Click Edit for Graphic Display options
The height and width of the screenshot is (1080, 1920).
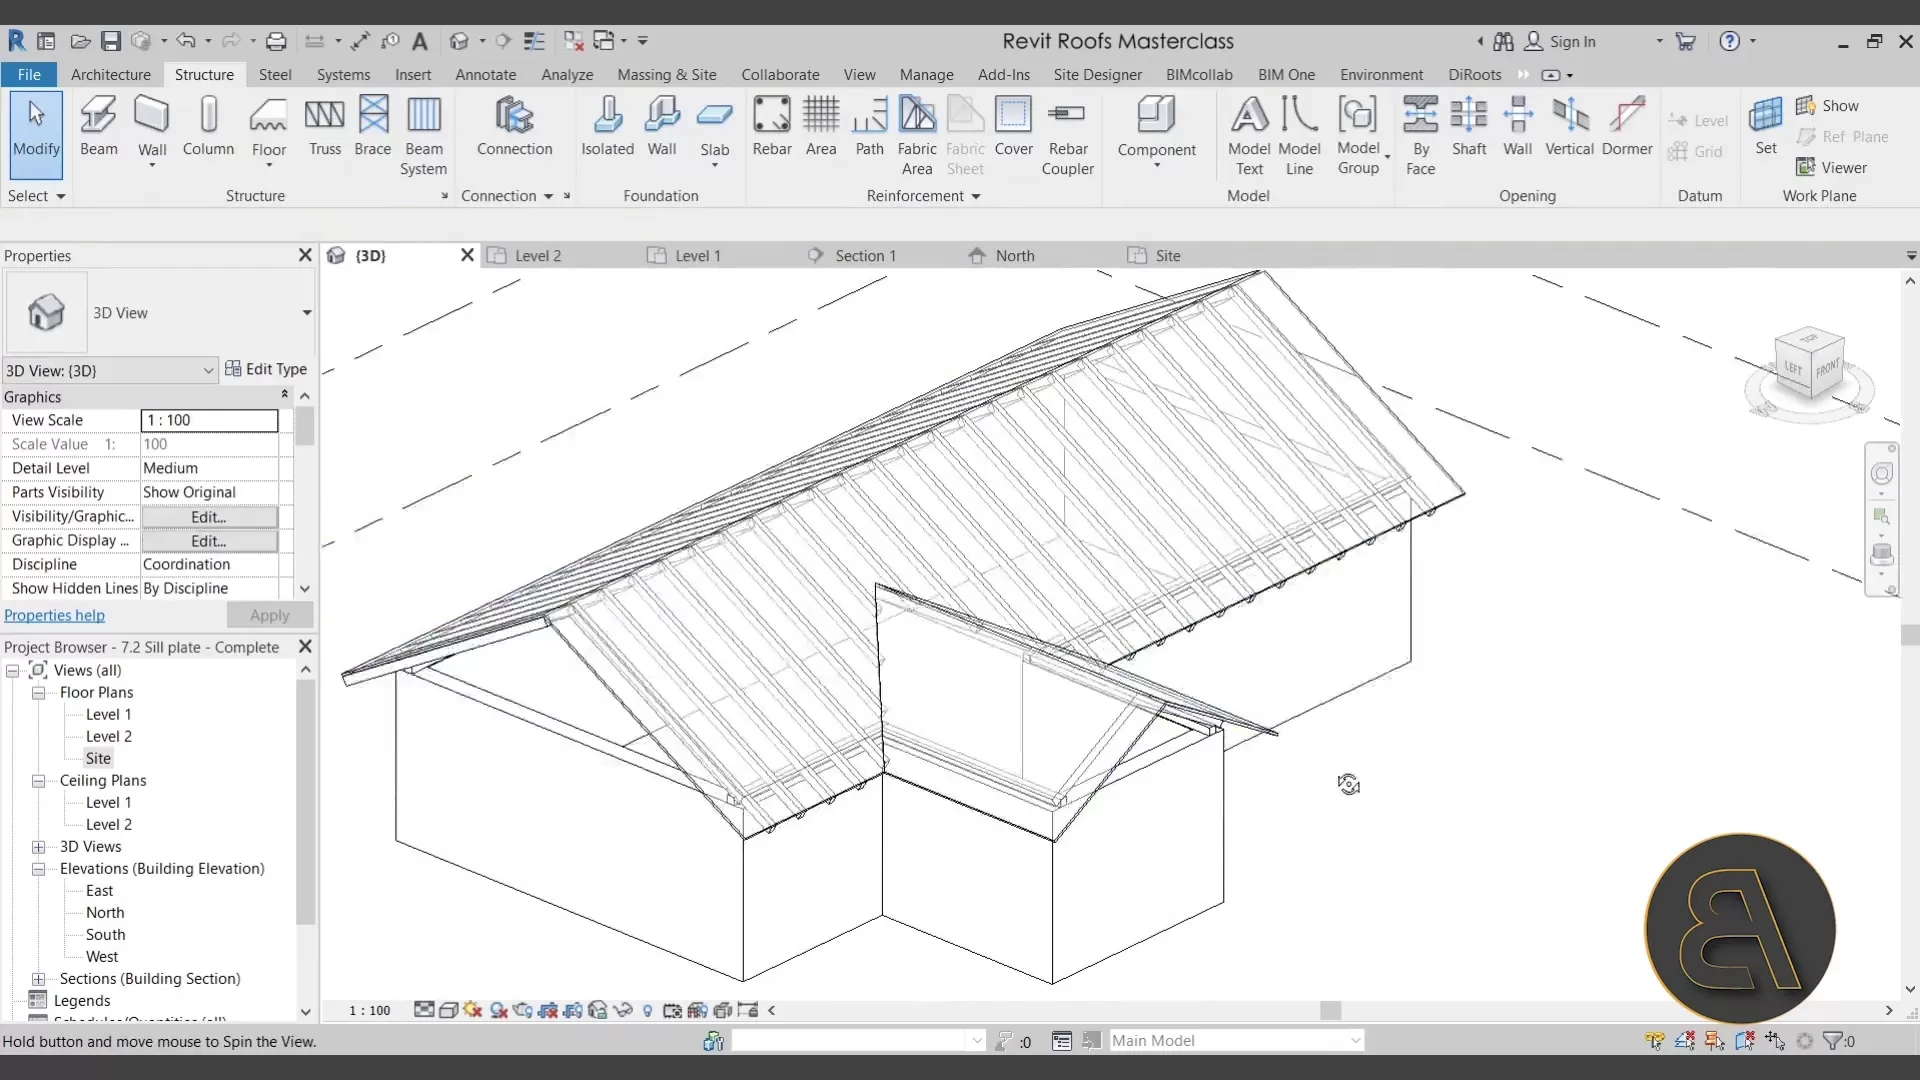[209, 541]
